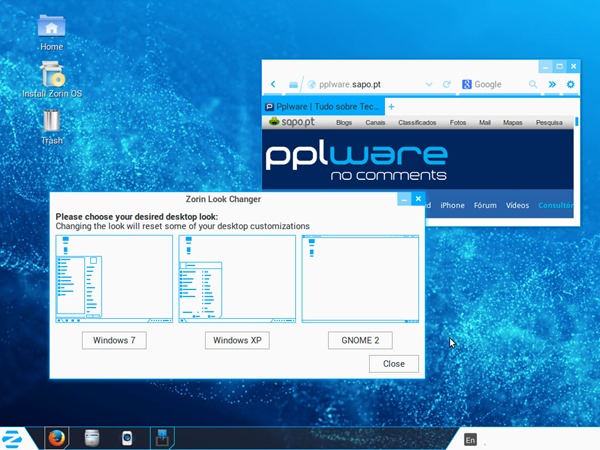Viewport: 600px width, 450px height.
Task: Click the Windows XP layout preview thumbnail
Action: (237, 279)
